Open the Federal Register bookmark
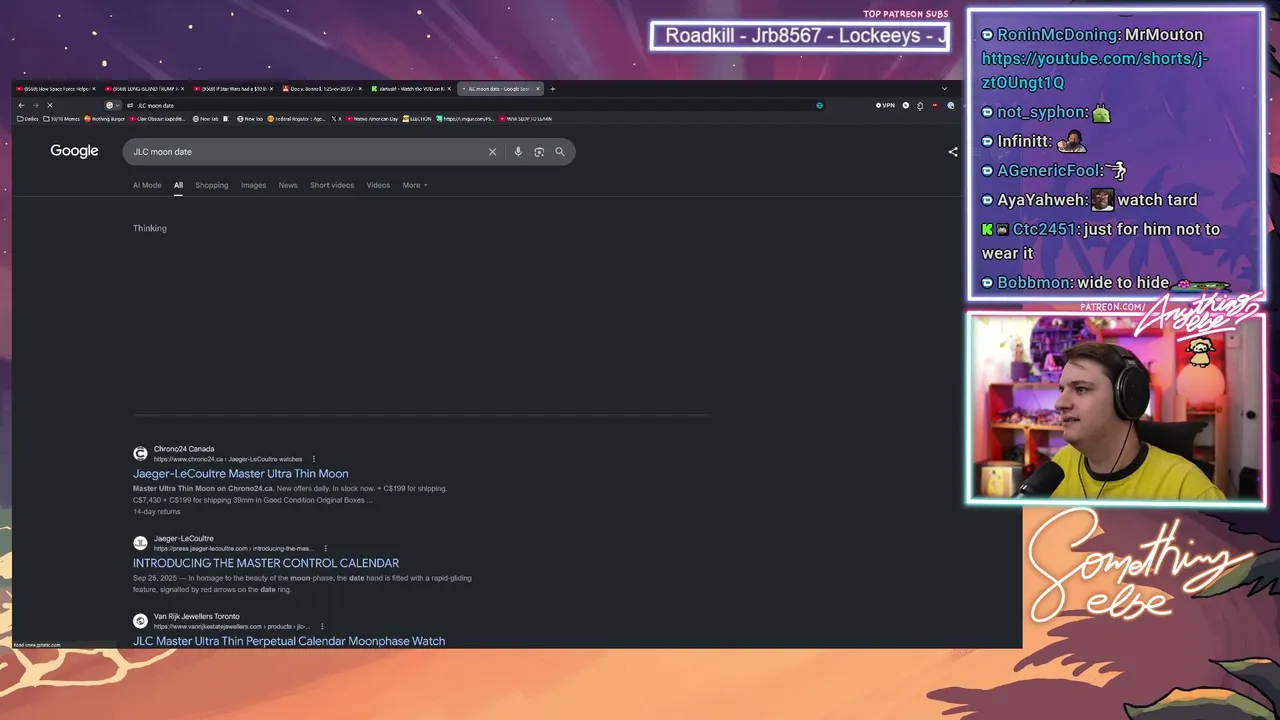 click(296, 119)
